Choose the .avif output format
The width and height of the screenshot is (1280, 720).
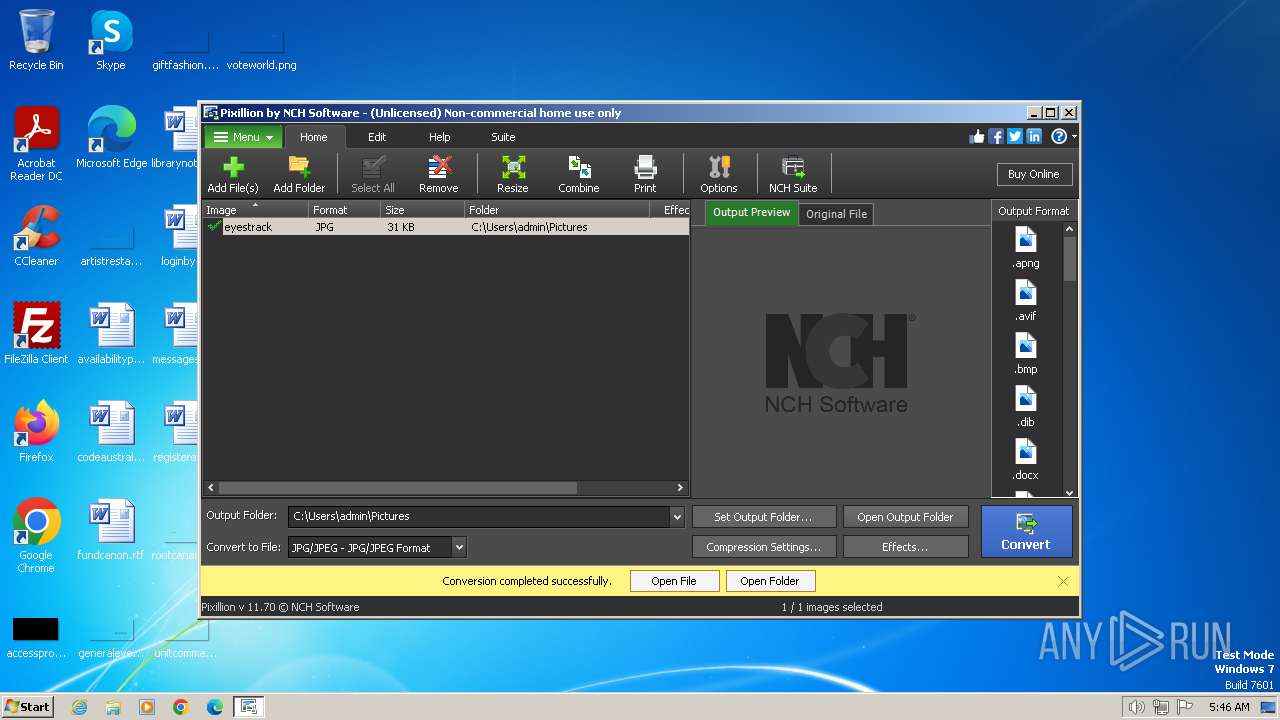[x=1026, y=300]
